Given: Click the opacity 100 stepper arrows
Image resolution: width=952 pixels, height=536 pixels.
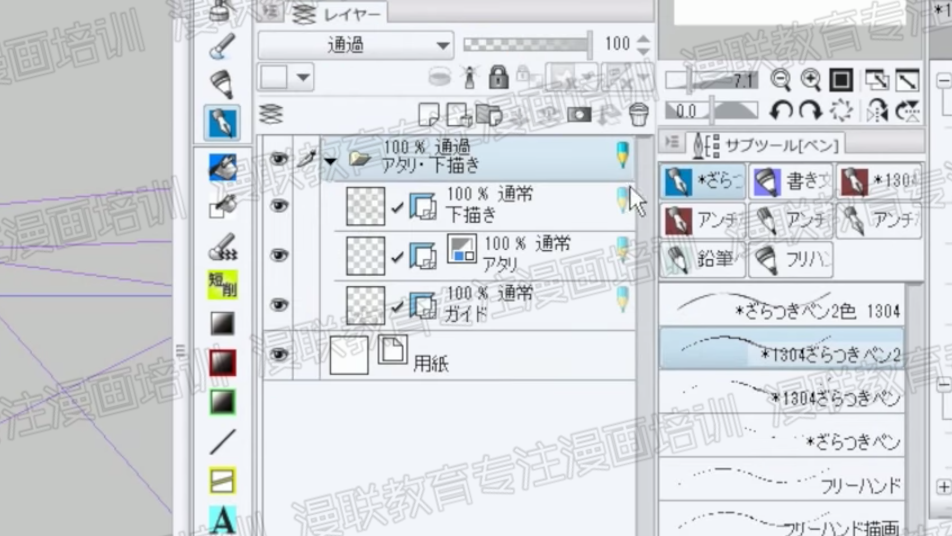Looking at the screenshot, I should [x=644, y=44].
